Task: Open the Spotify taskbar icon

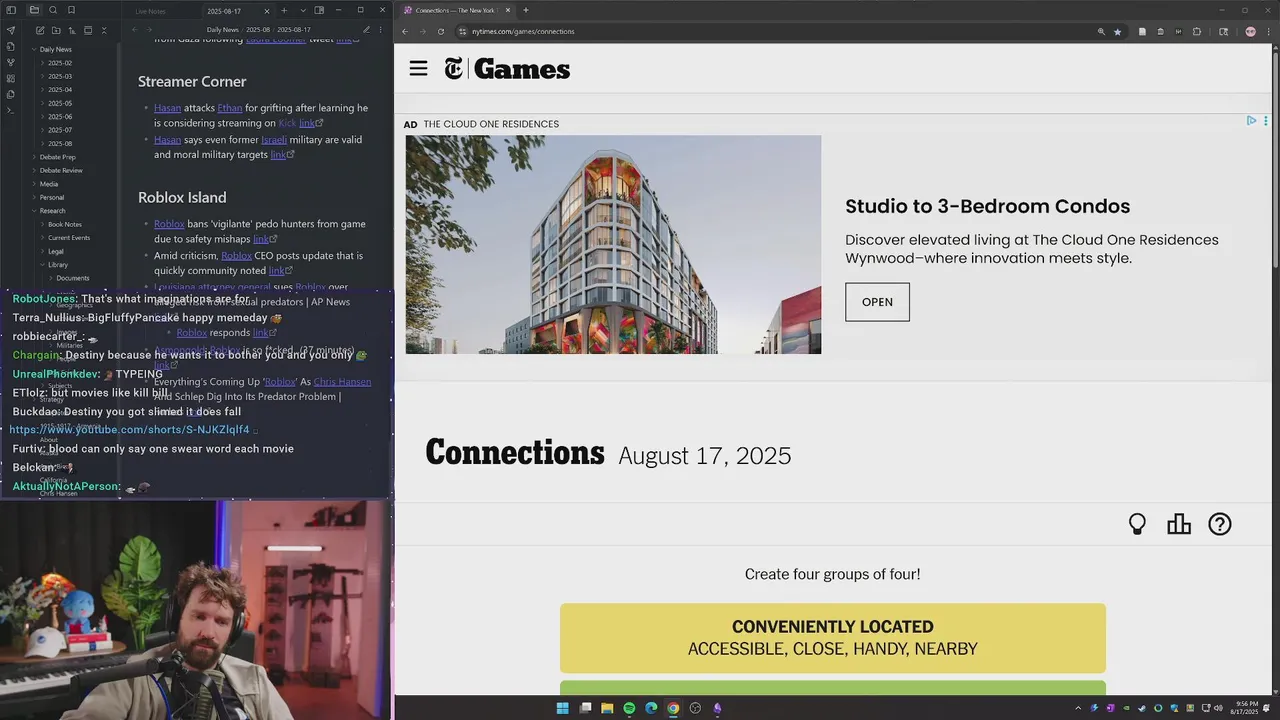Action: (x=629, y=708)
